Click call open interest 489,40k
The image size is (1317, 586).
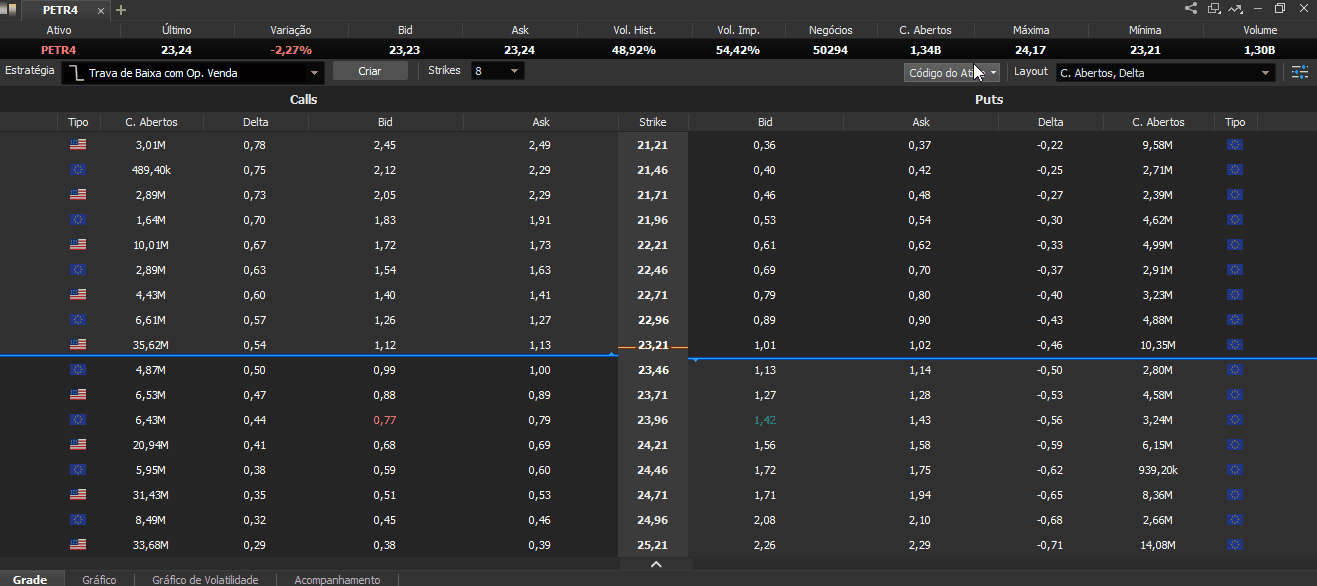click(x=151, y=170)
